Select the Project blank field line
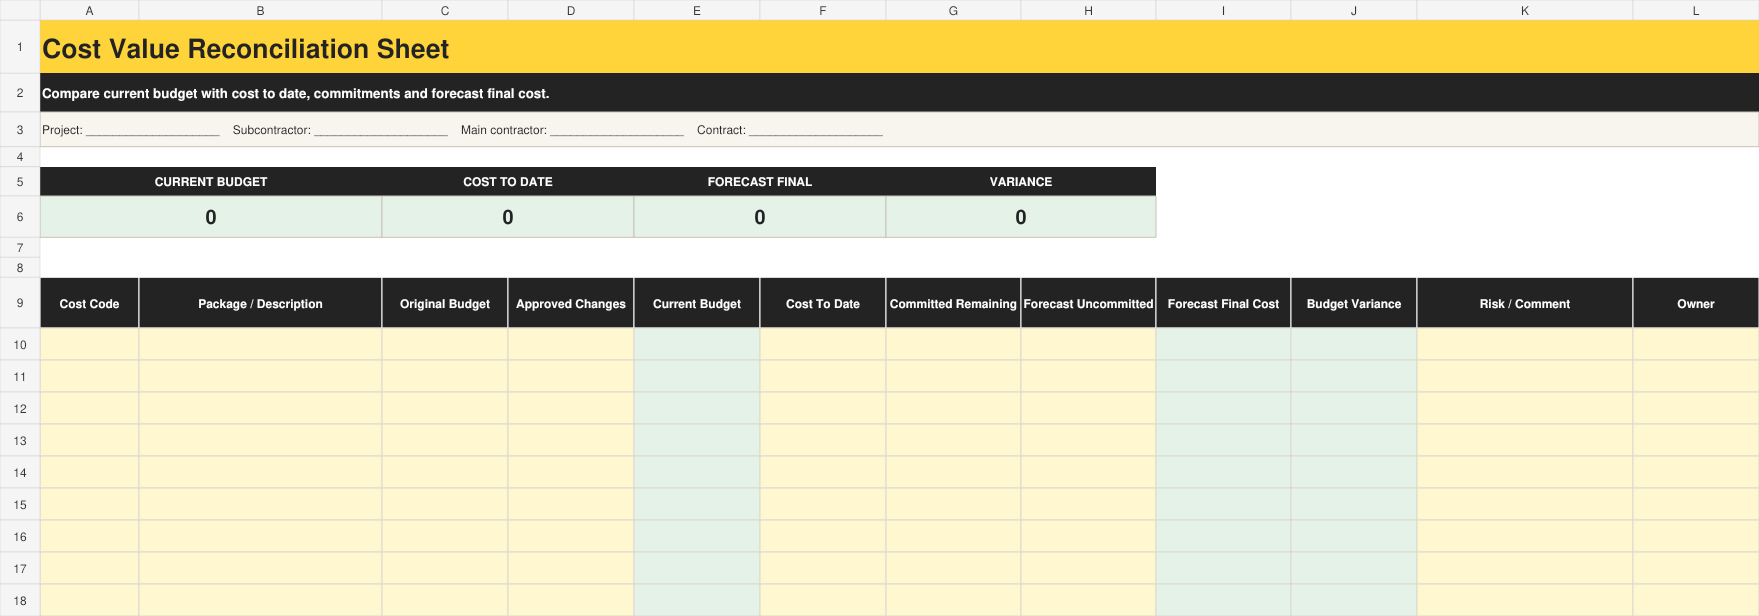The image size is (1759, 616). (x=153, y=131)
